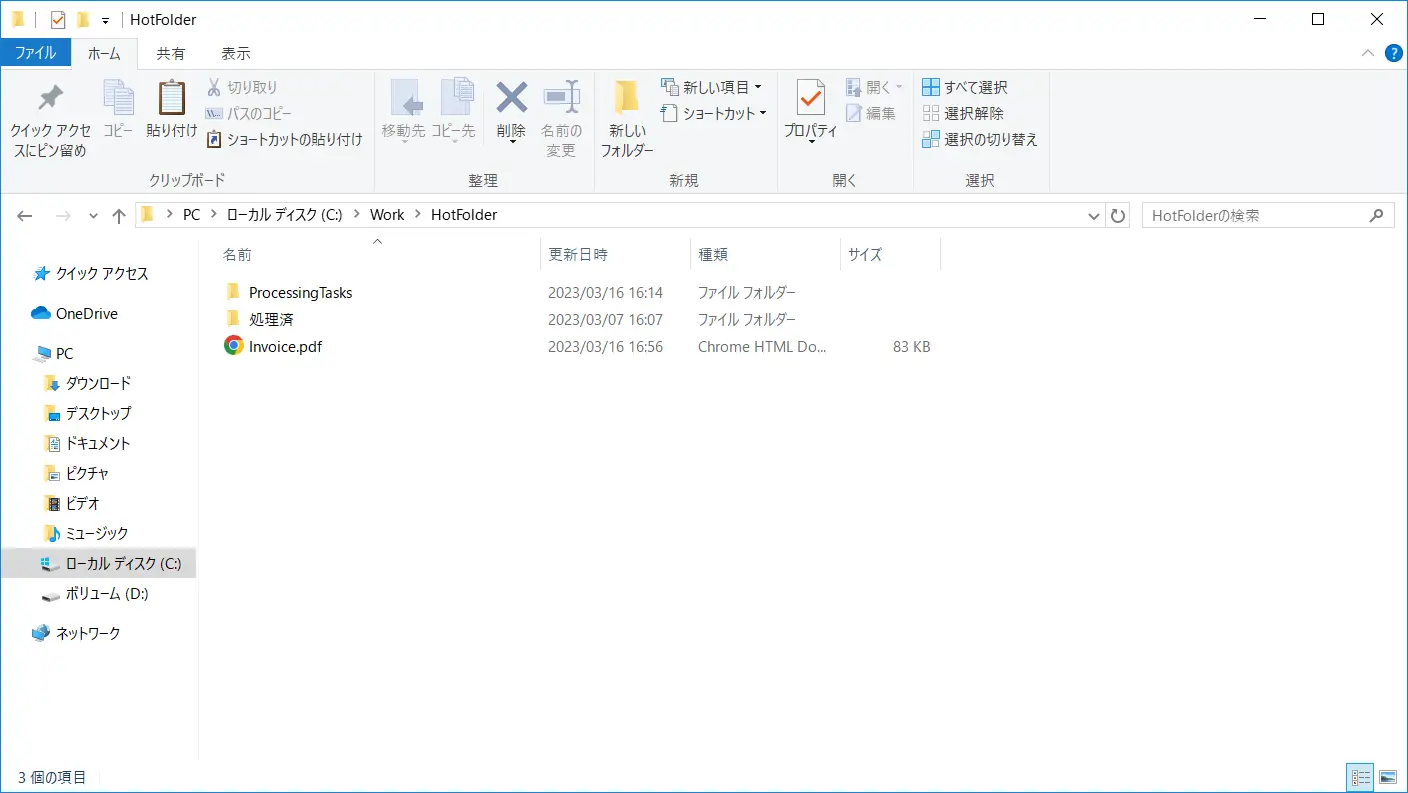
Task: Open the recent locations dropdown arrow
Action: (x=94, y=215)
